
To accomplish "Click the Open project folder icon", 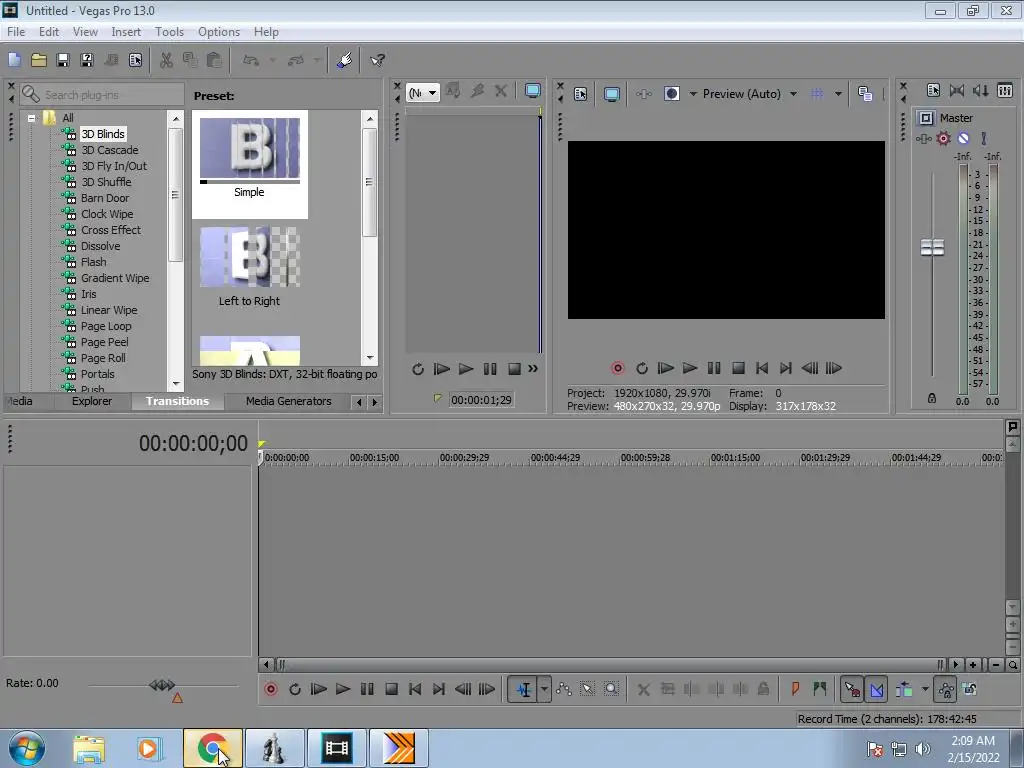I will click(39, 60).
